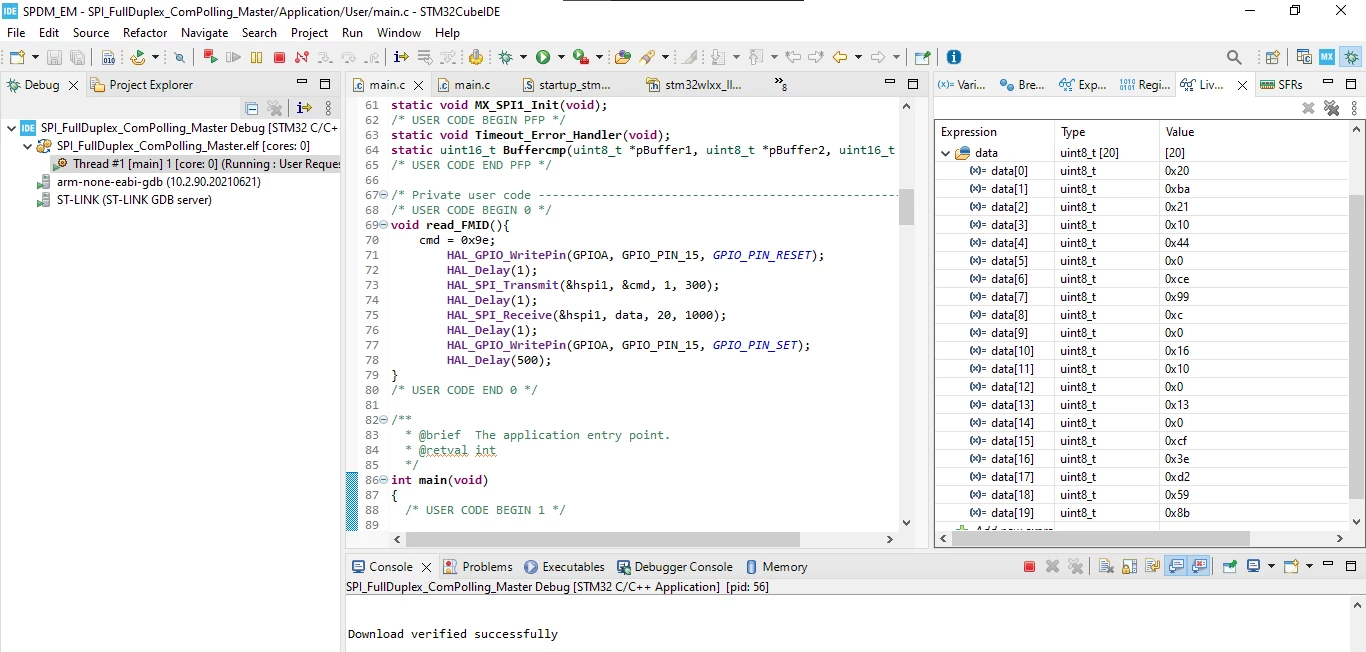
Task: Switch to the Device Configuration Tool (MX) perspective
Action: tap(1327, 57)
